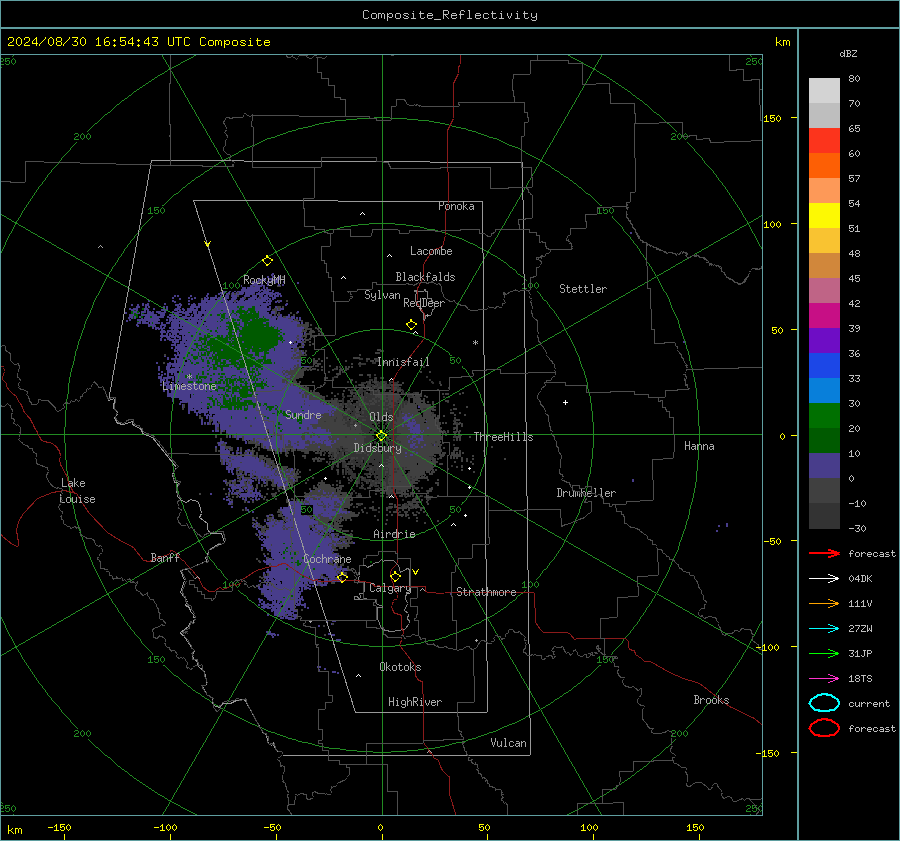Screen dimensions: 900x841
Task: Click the white plus marker near ThreeHills east
Action: pos(565,402)
